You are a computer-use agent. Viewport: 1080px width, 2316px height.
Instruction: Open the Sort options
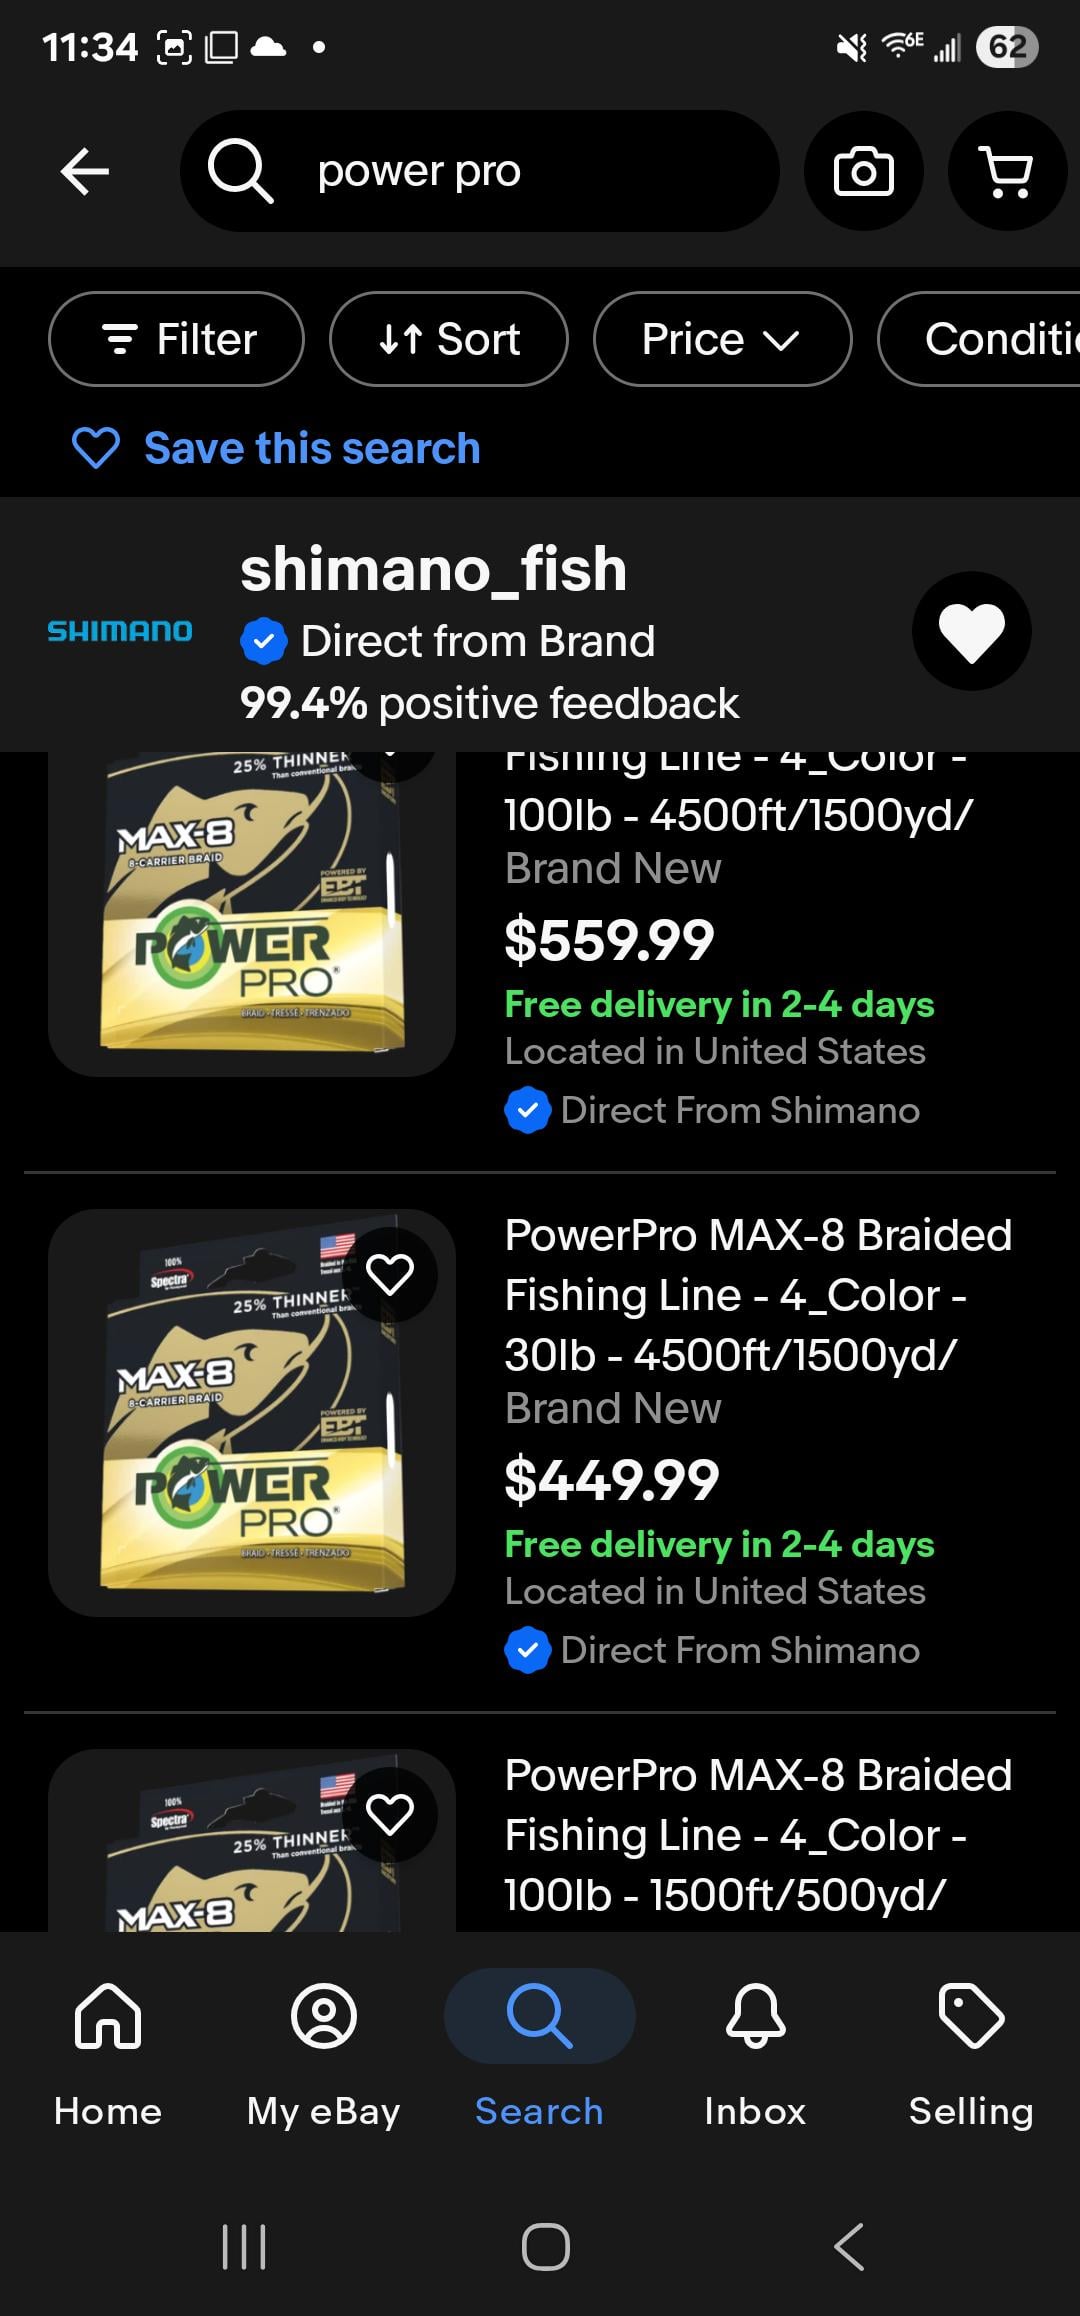tap(449, 339)
